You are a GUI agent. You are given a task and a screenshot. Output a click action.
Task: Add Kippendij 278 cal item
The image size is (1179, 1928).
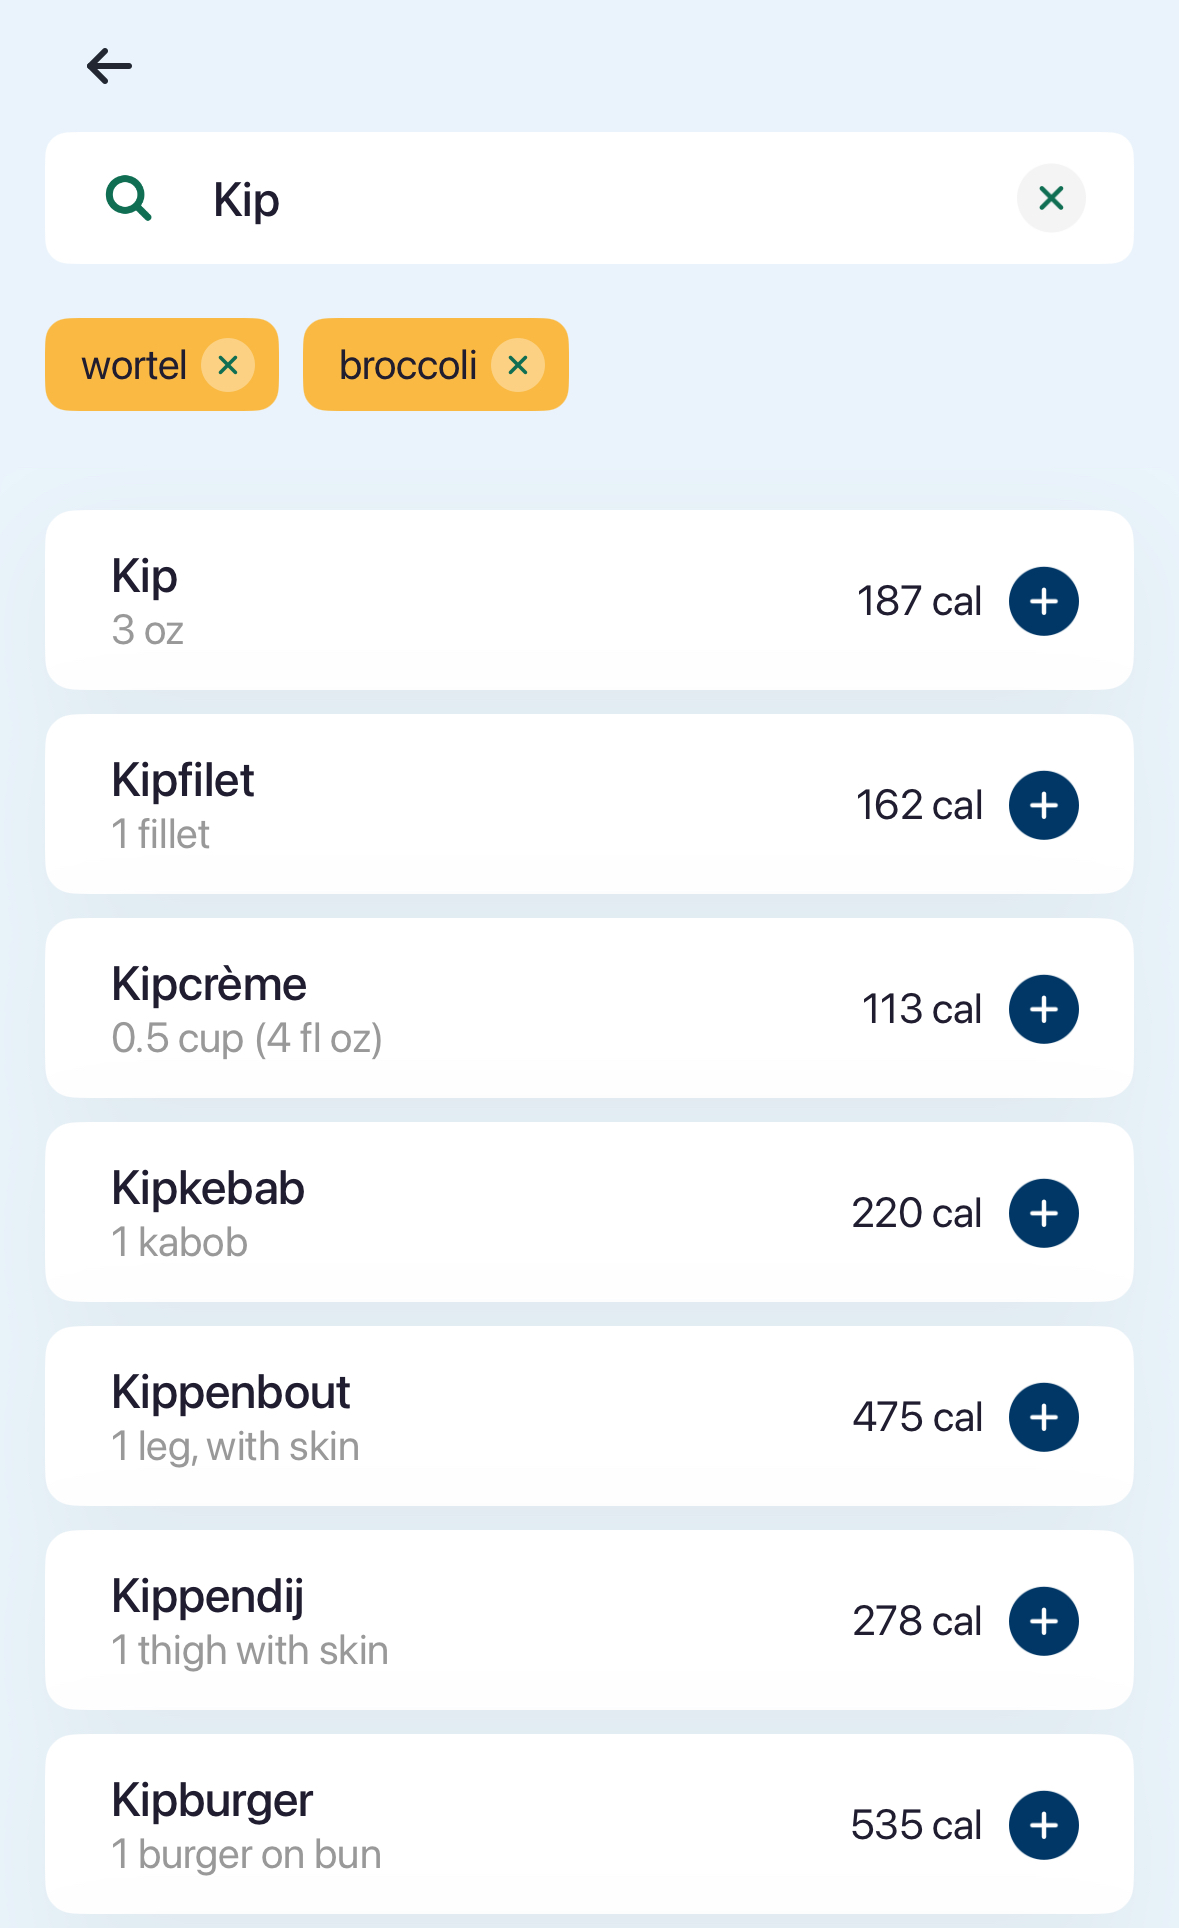[1043, 1621]
